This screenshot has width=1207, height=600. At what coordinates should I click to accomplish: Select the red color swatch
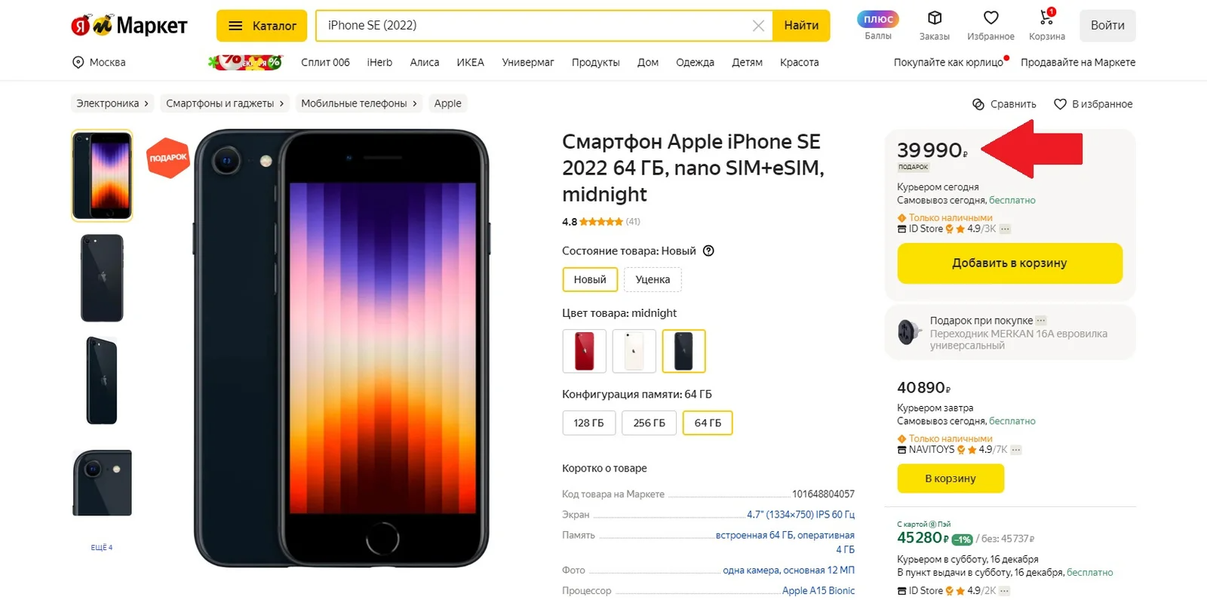click(584, 351)
